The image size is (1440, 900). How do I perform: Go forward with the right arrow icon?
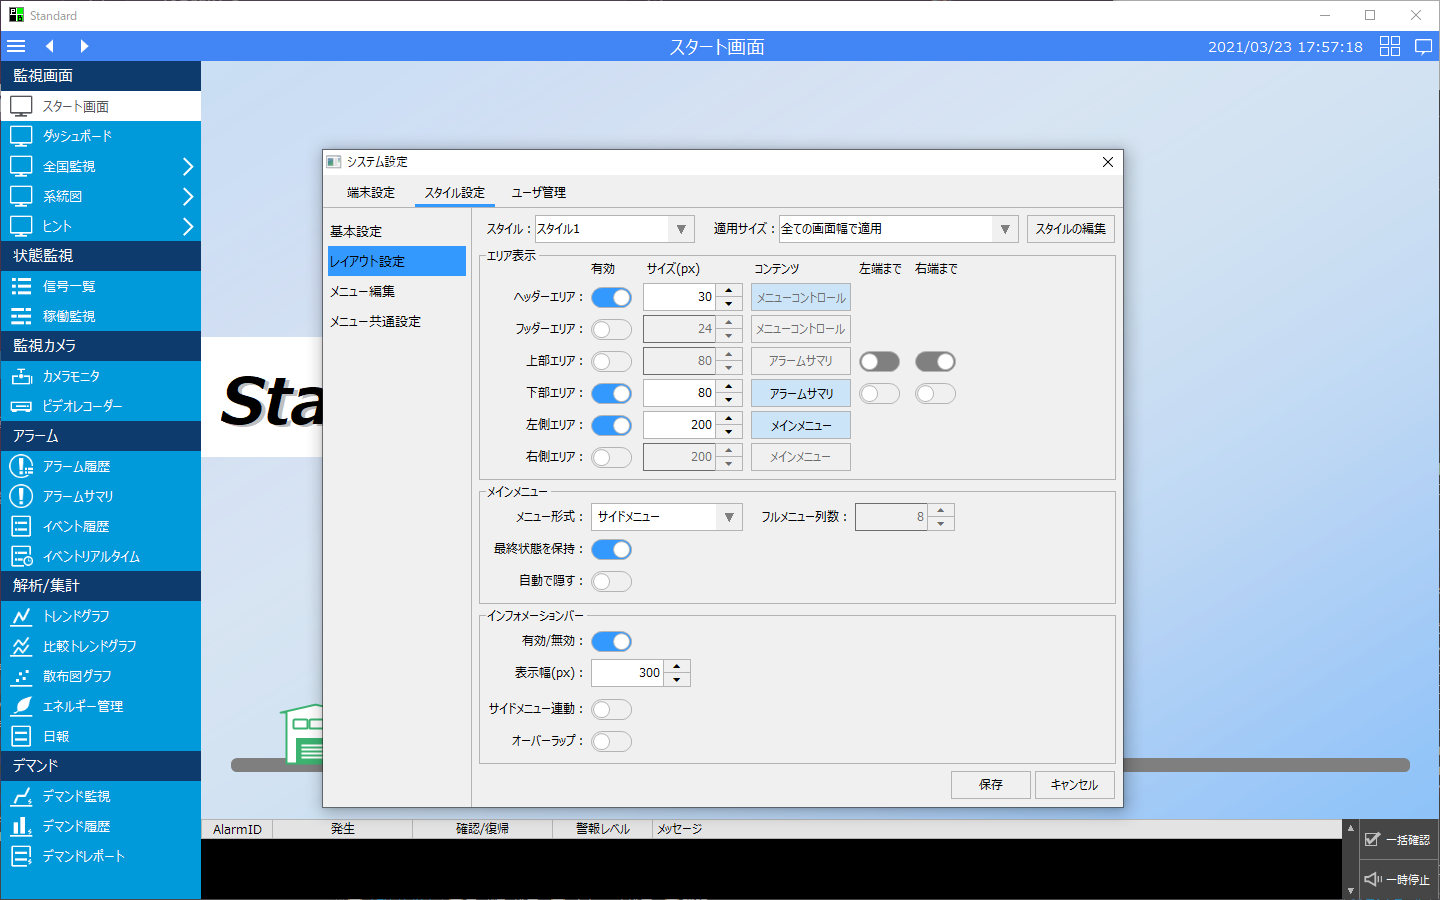[x=84, y=46]
